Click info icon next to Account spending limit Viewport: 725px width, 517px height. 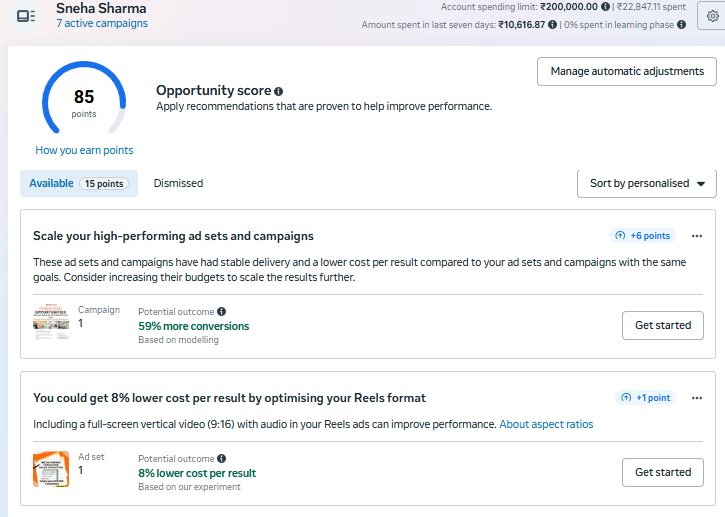(606, 7)
